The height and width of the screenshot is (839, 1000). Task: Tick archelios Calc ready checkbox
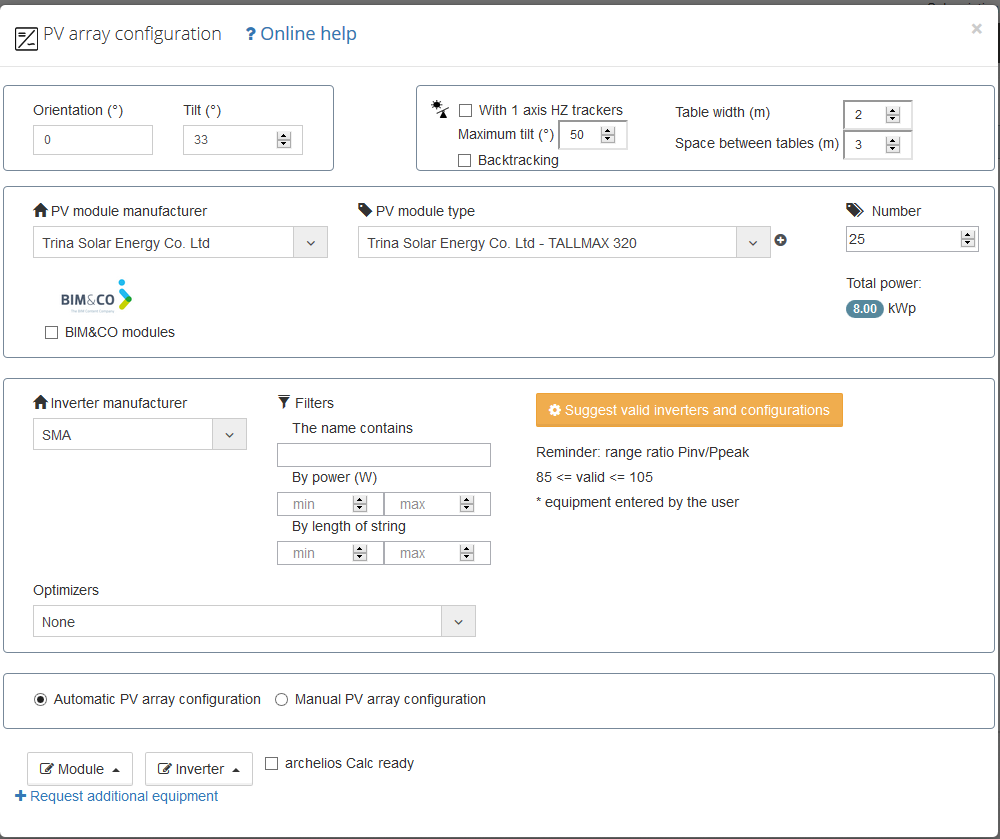point(271,764)
